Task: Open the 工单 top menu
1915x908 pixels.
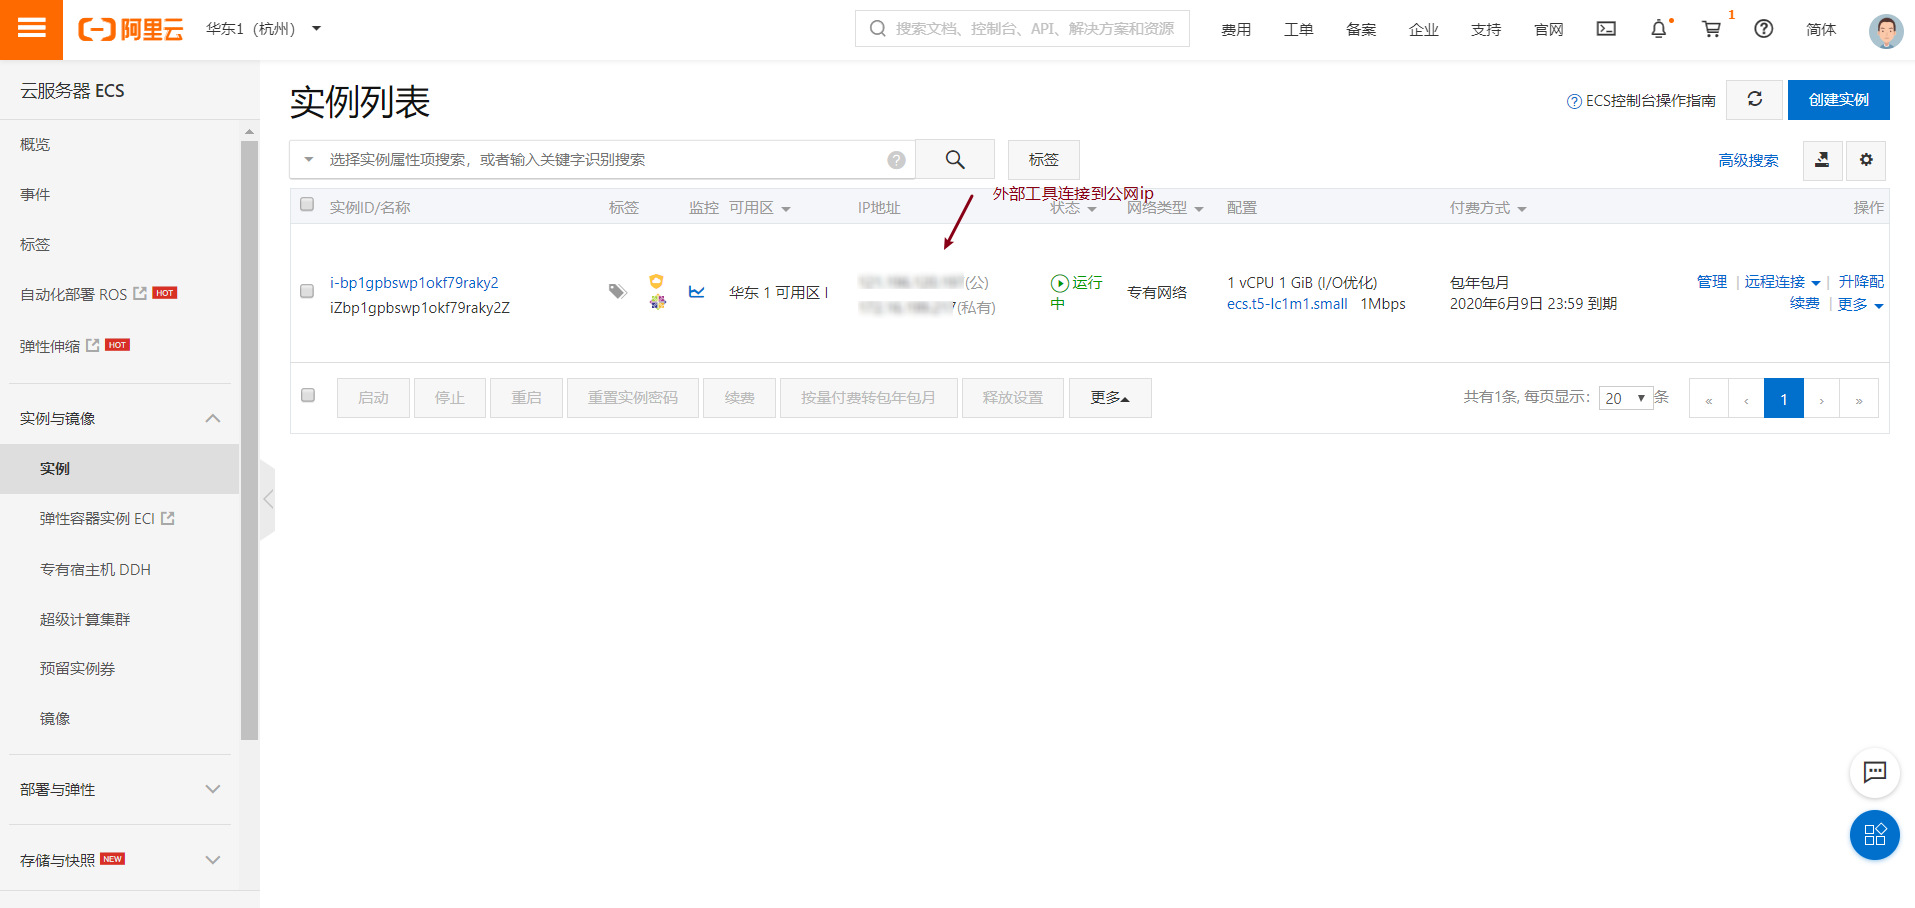Action: (x=1299, y=29)
